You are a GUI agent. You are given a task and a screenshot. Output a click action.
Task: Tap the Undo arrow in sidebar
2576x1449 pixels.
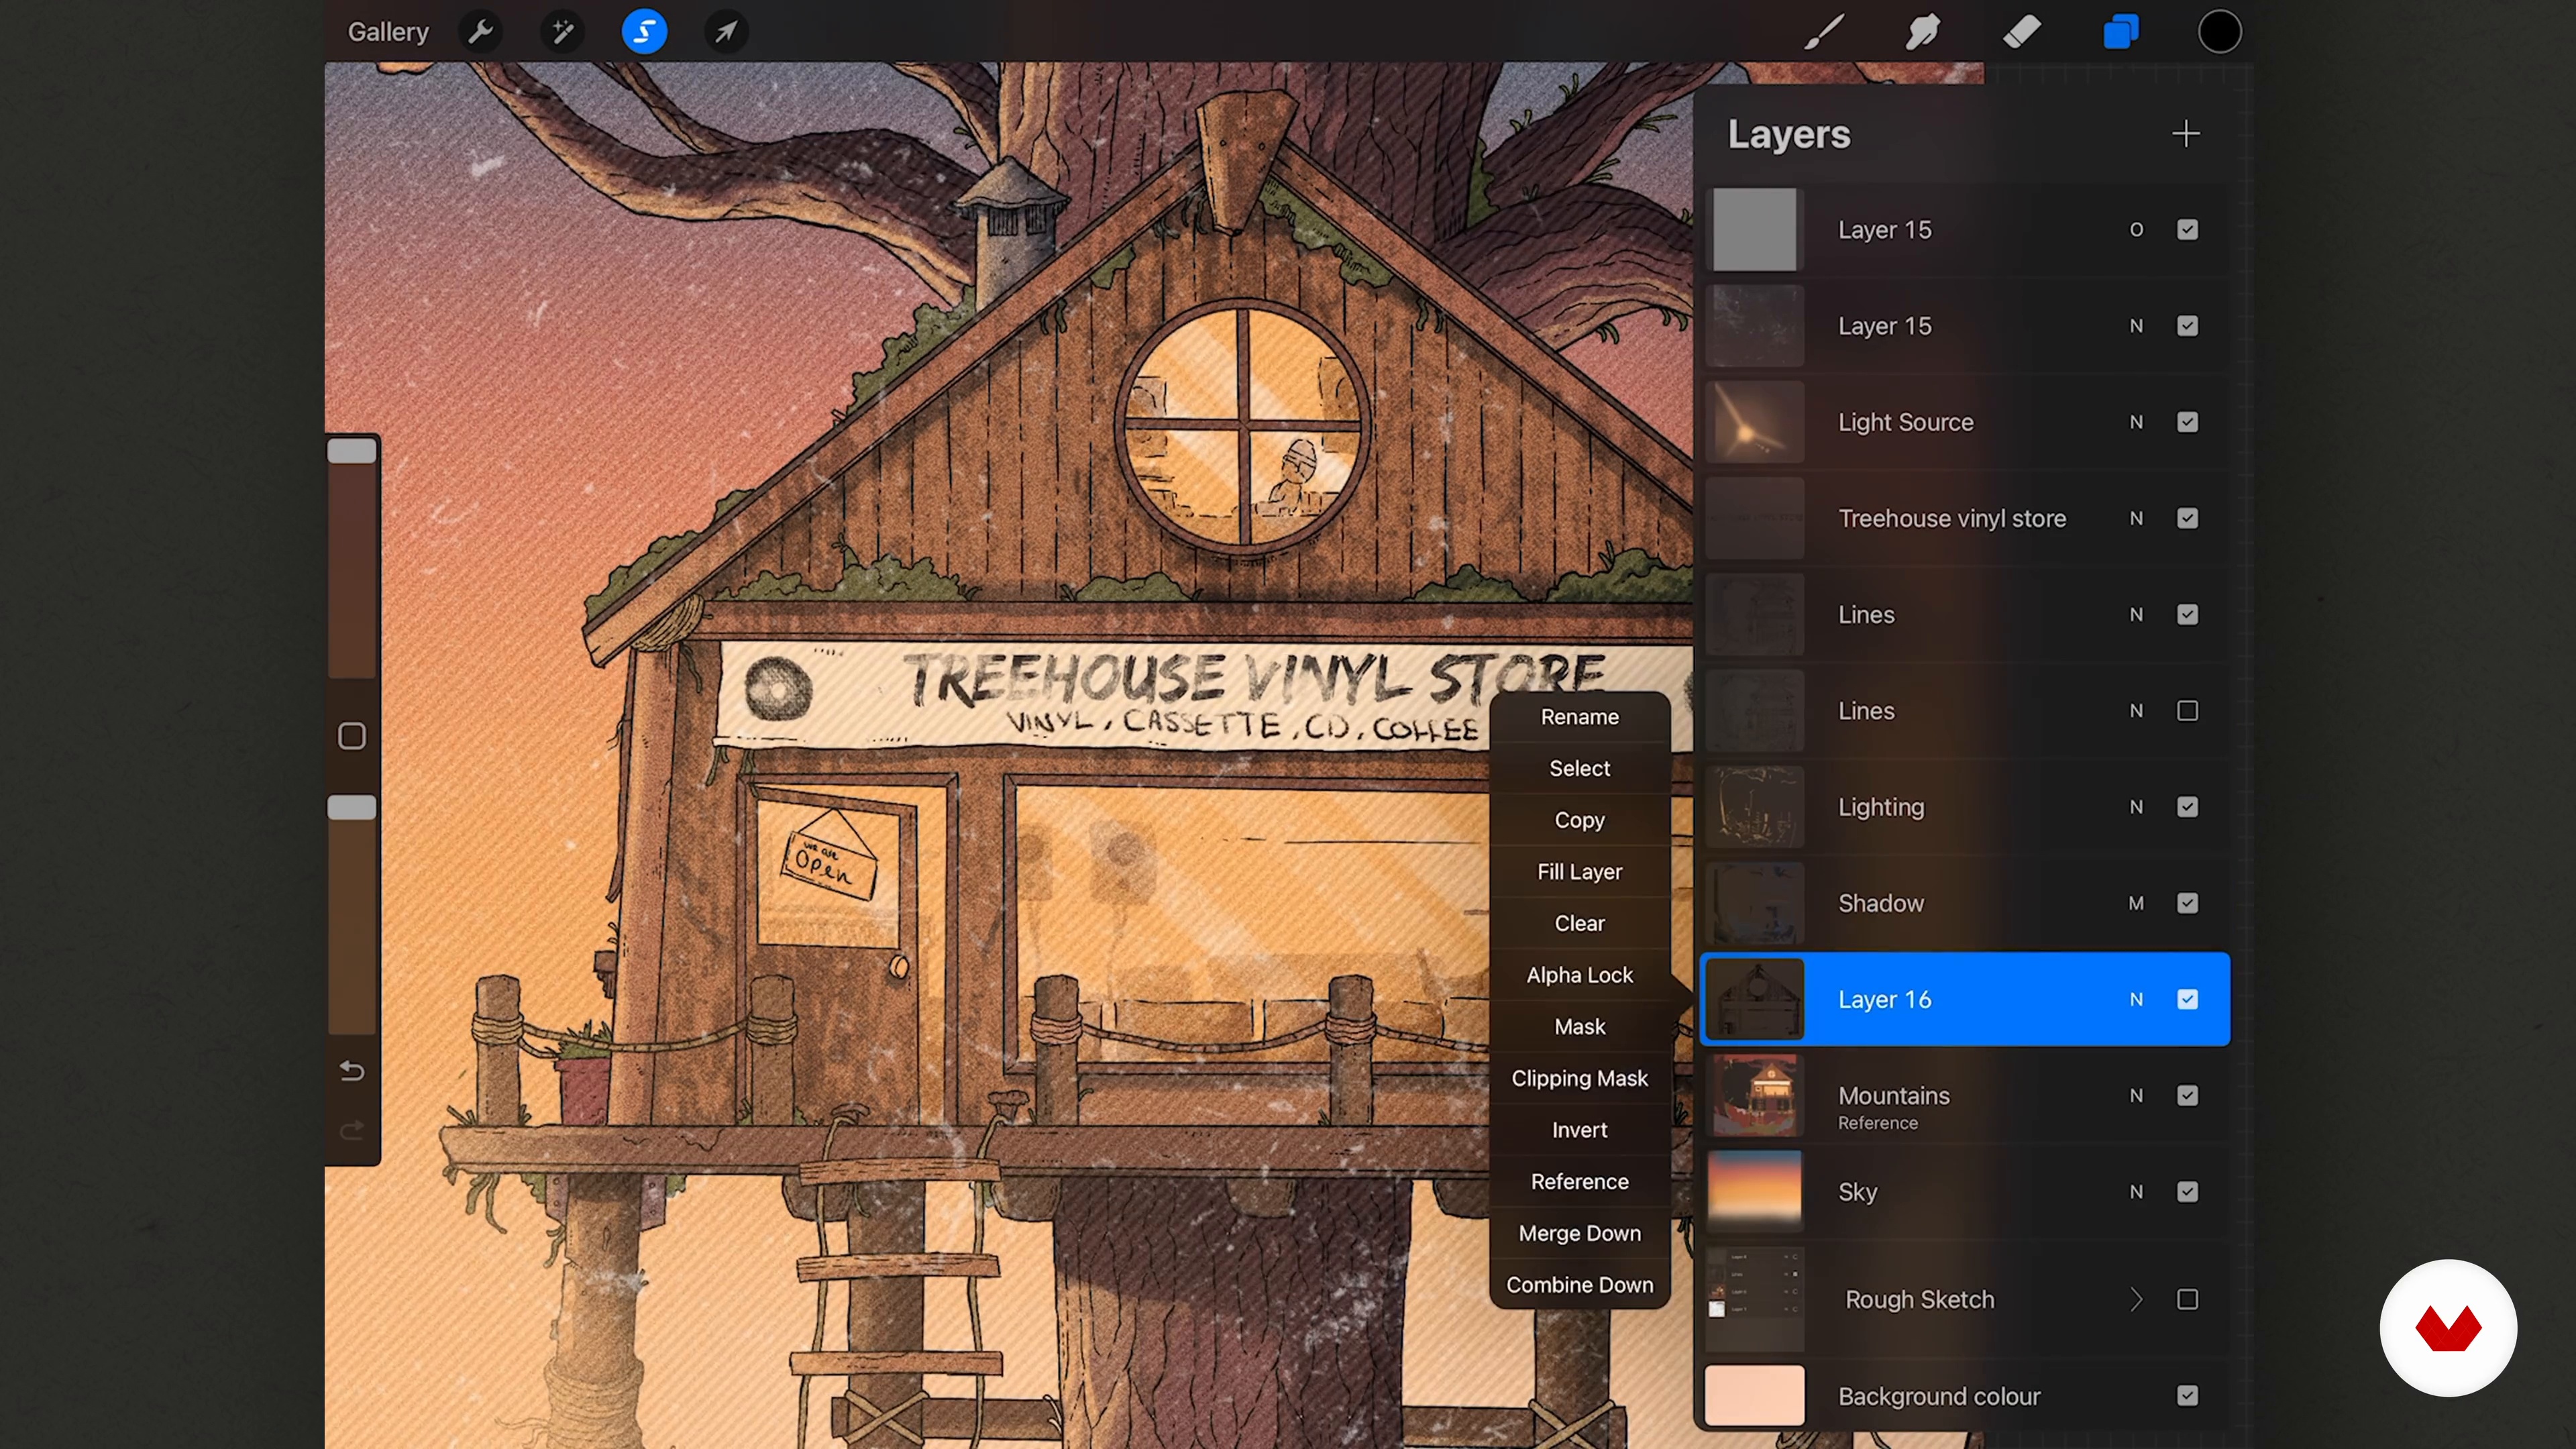[352, 1071]
